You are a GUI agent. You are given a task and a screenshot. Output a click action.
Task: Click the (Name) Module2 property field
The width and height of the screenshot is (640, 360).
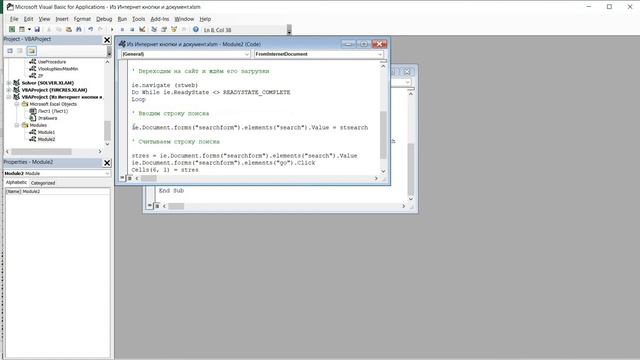click(57, 191)
